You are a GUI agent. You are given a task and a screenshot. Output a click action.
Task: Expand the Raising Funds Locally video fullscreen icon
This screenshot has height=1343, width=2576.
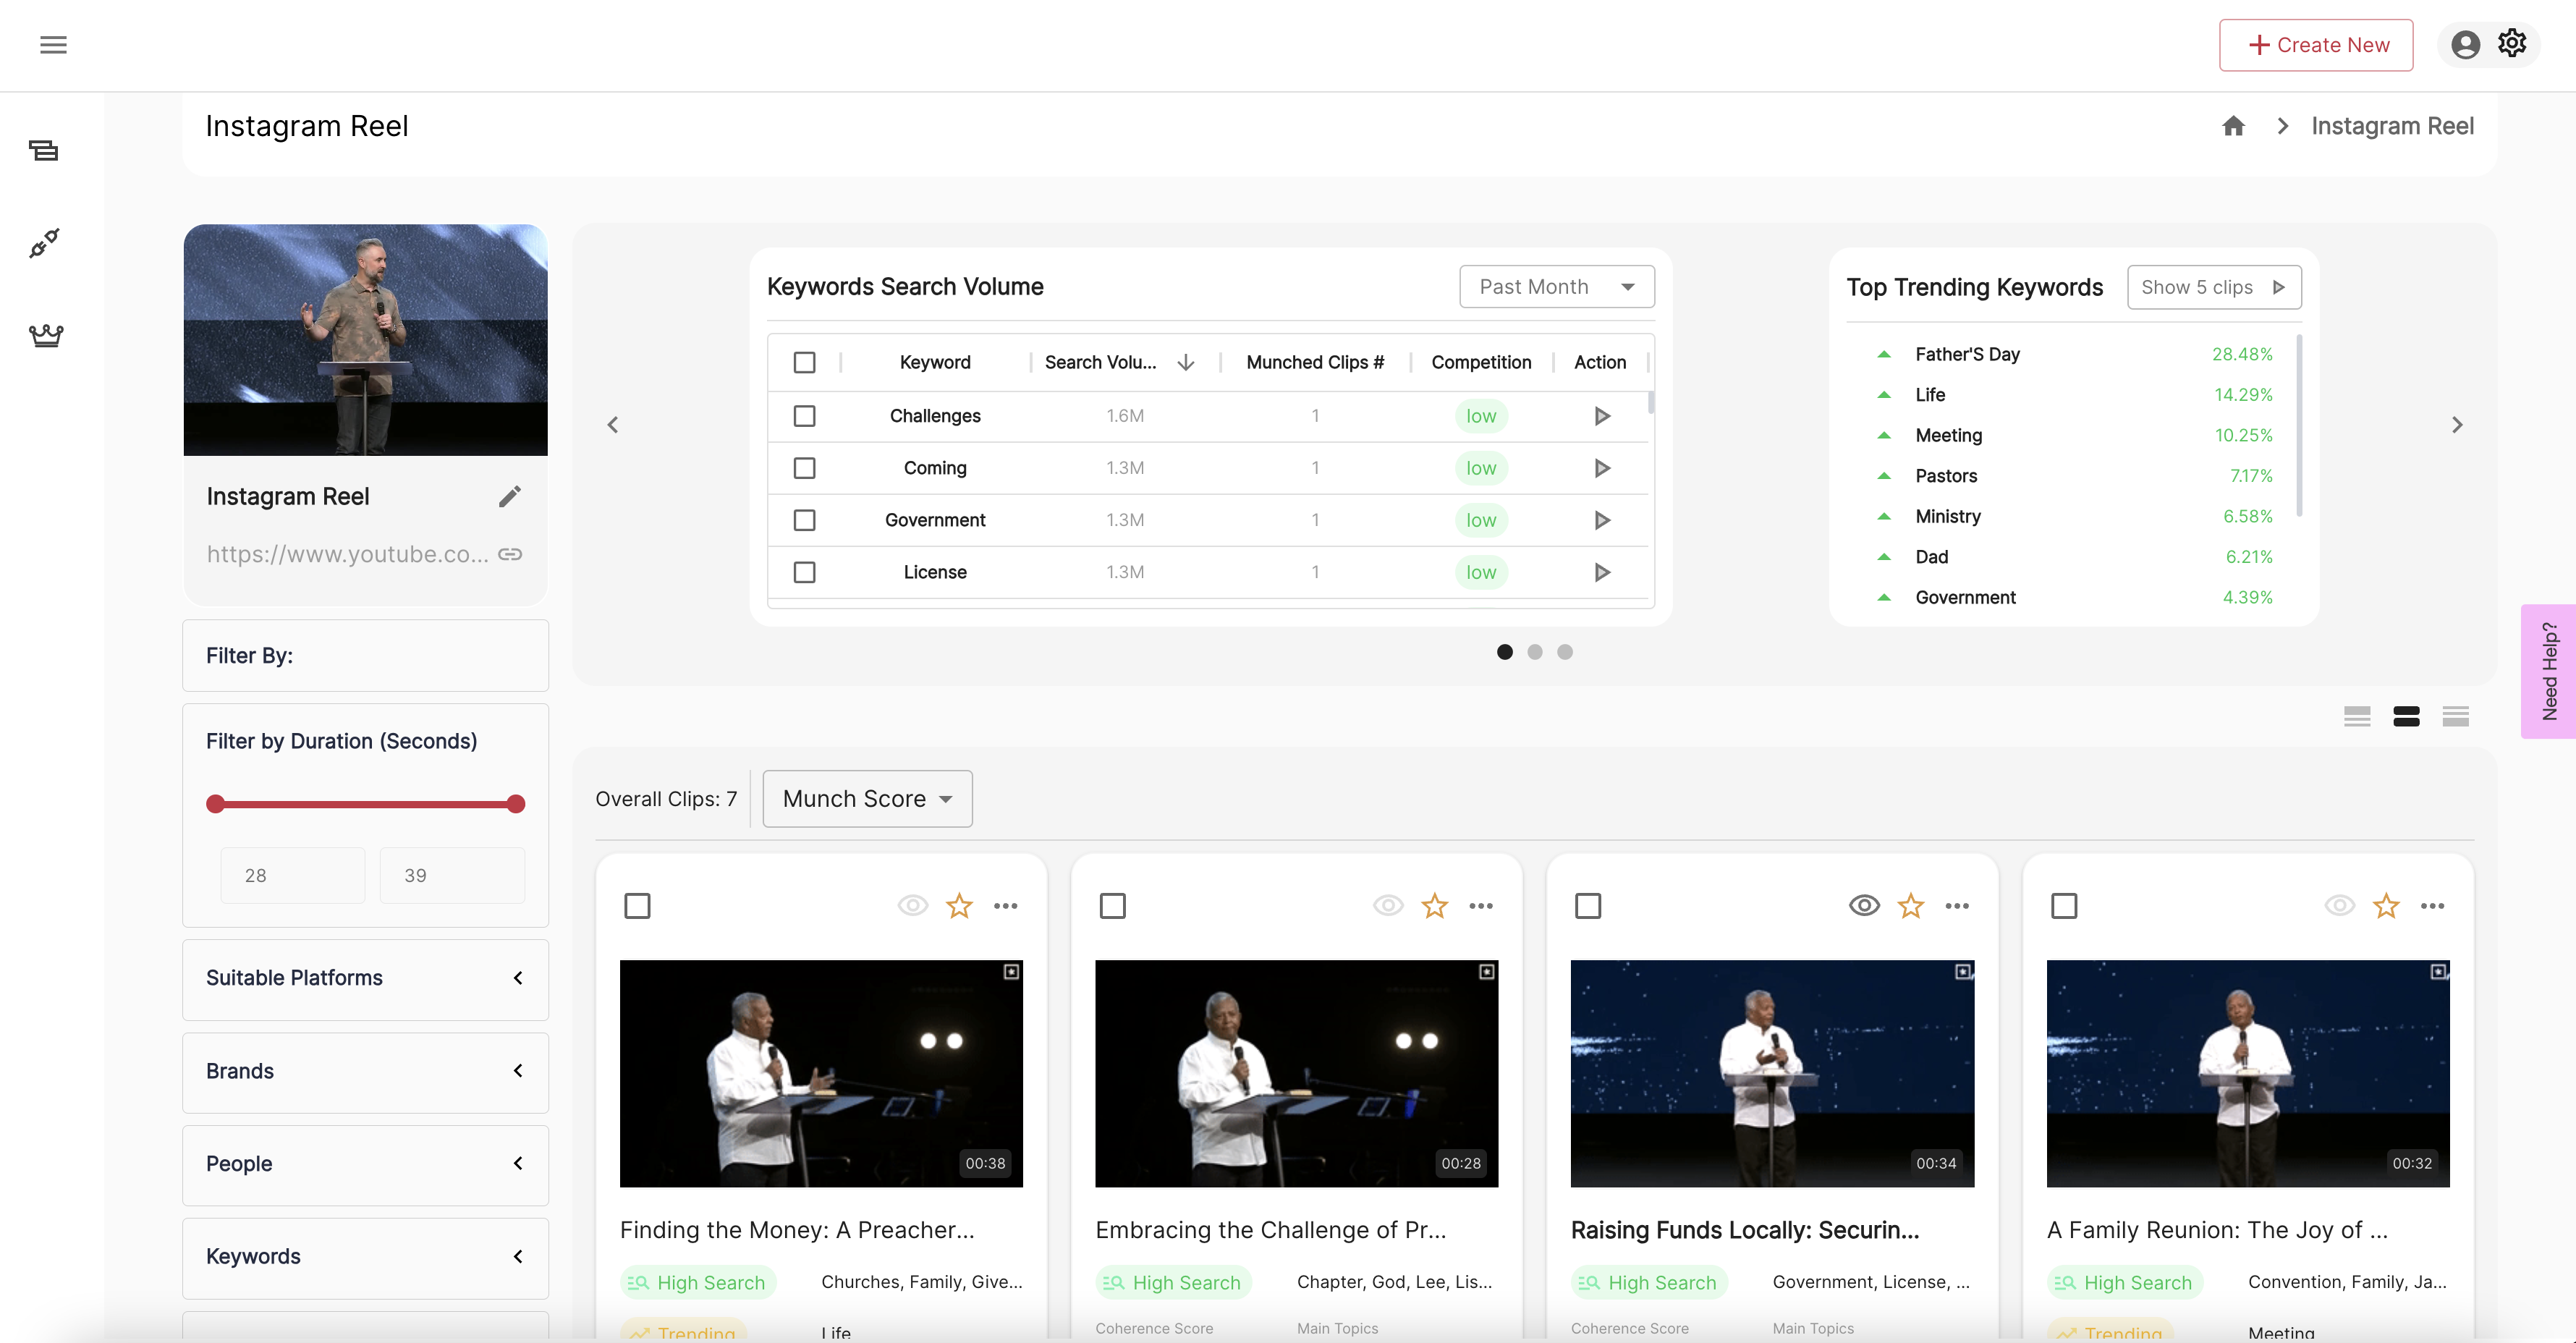[x=1963, y=972]
